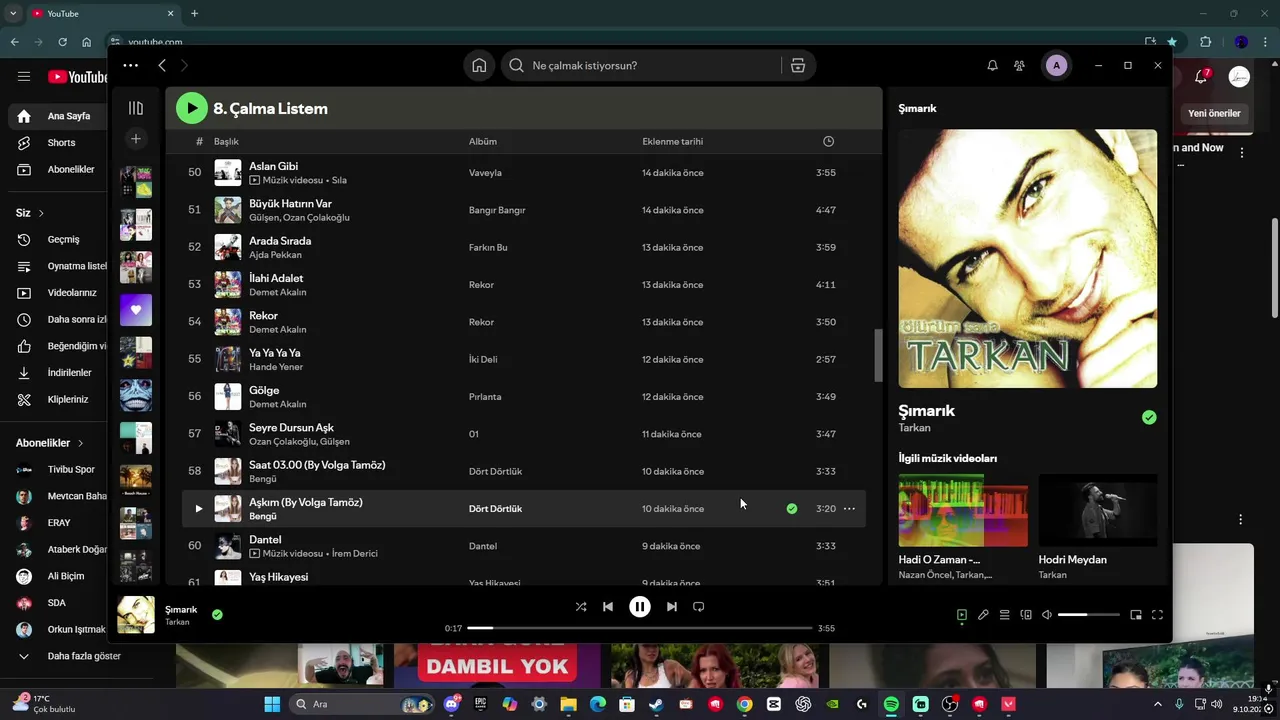The image size is (1280, 720).
Task: Open more options for Aşkım (By Volga Tamöz)
Action: [849, 508]
